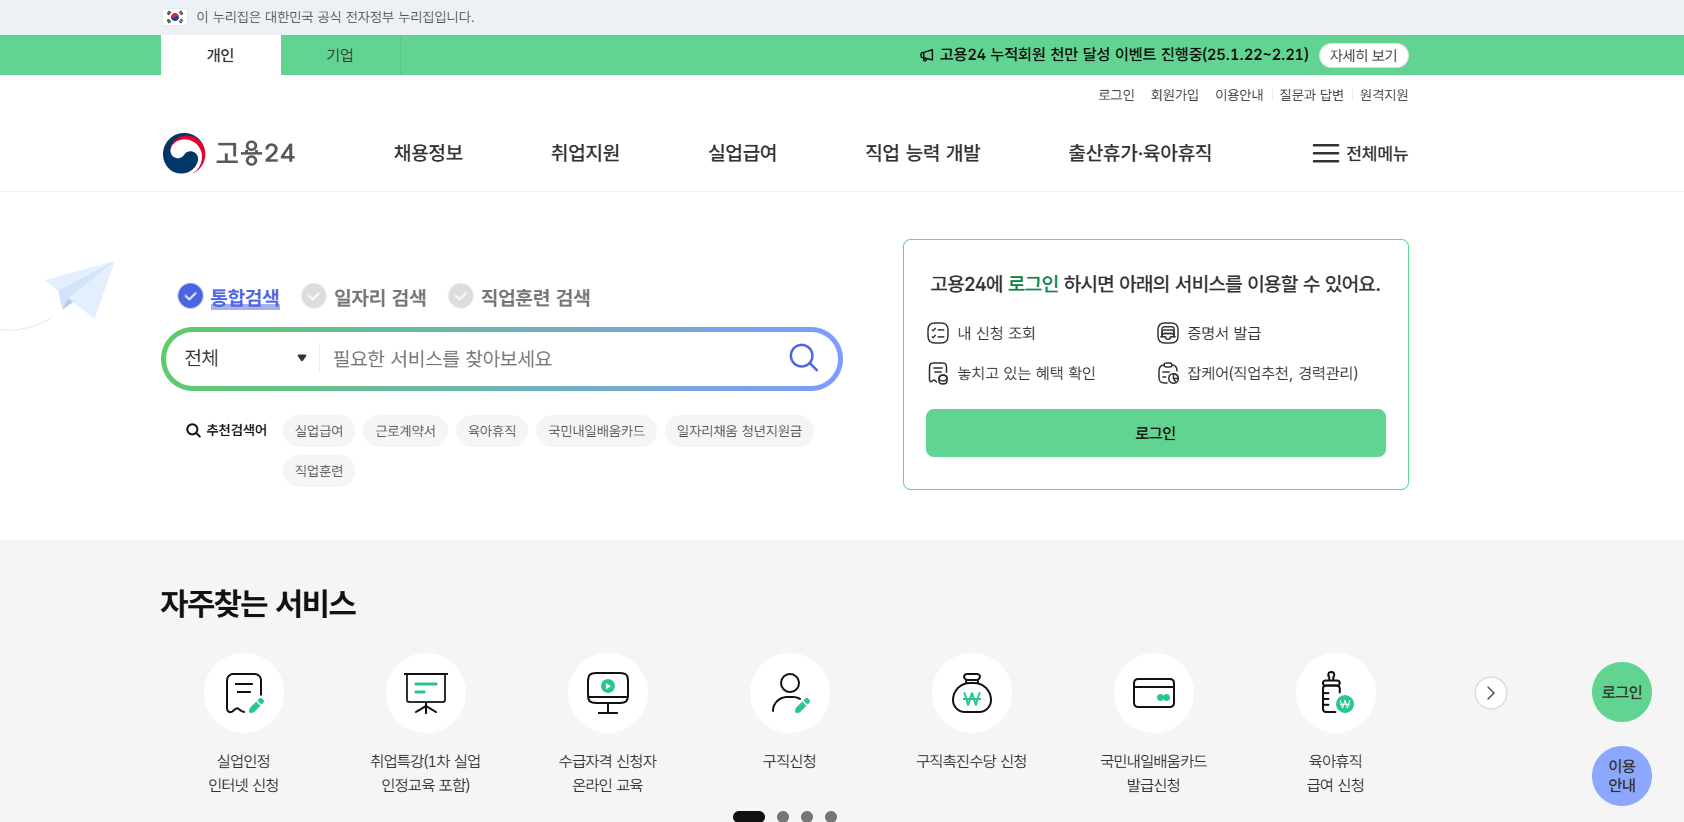Screen dimensions: 1684x822
Task: Open 육아휴직 급여 신청 label
Action: tap(1336, 773)
